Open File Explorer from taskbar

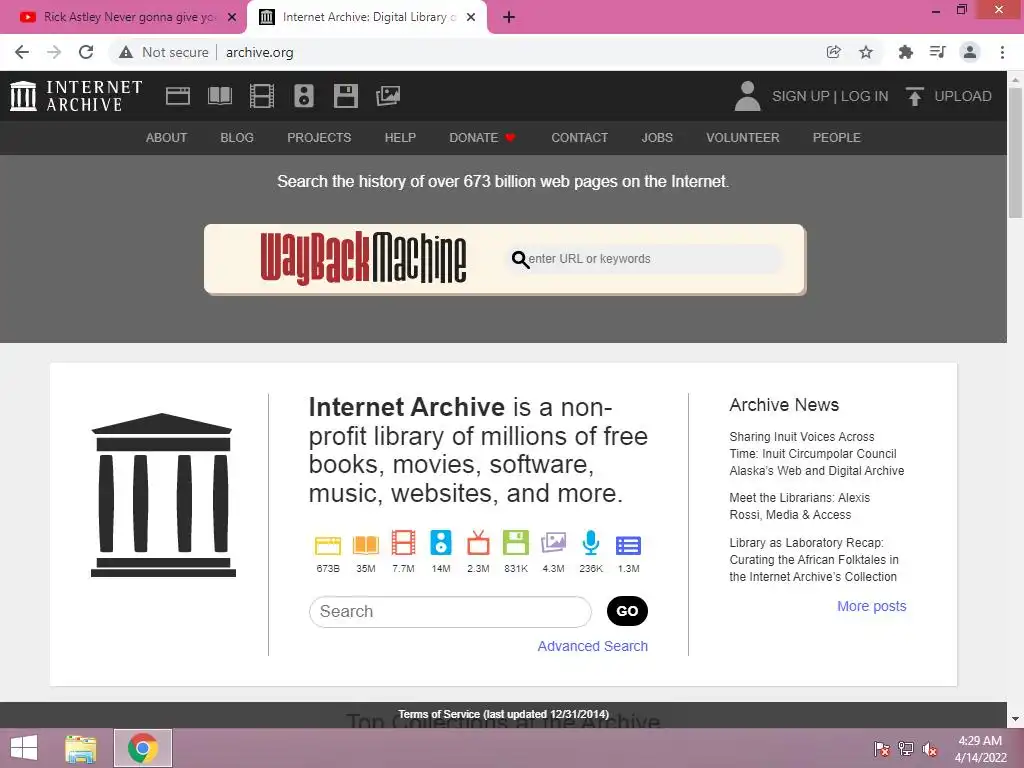point(81,748)
